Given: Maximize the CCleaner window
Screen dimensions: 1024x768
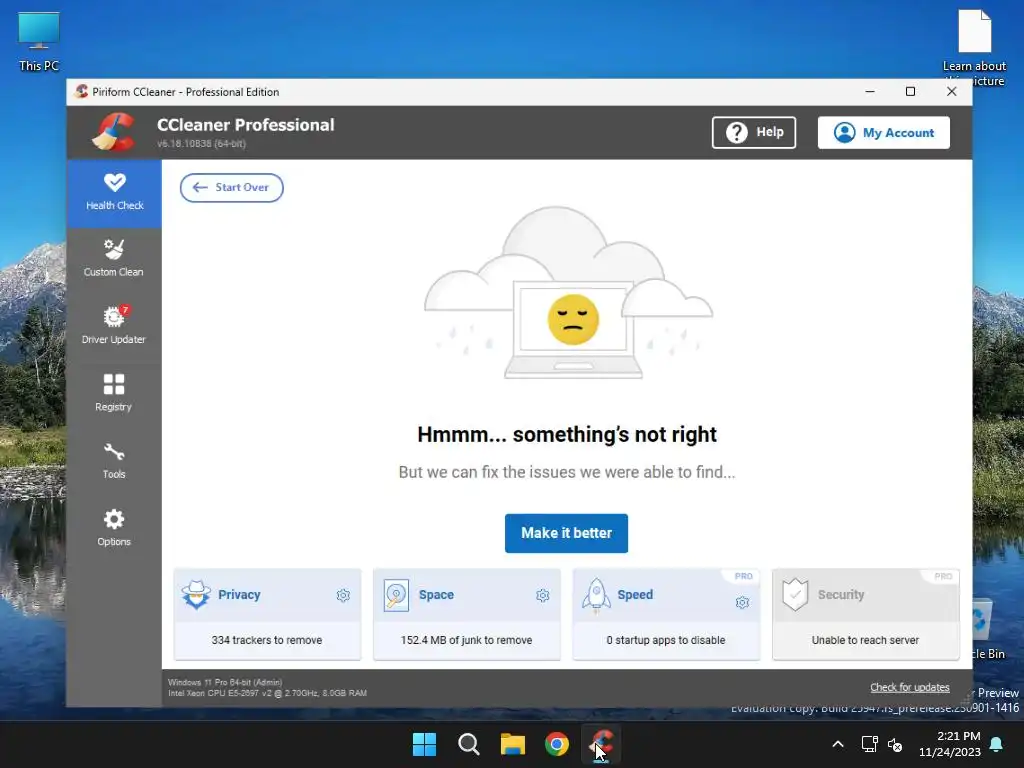Looking at the screenshot, I should 910,91.
